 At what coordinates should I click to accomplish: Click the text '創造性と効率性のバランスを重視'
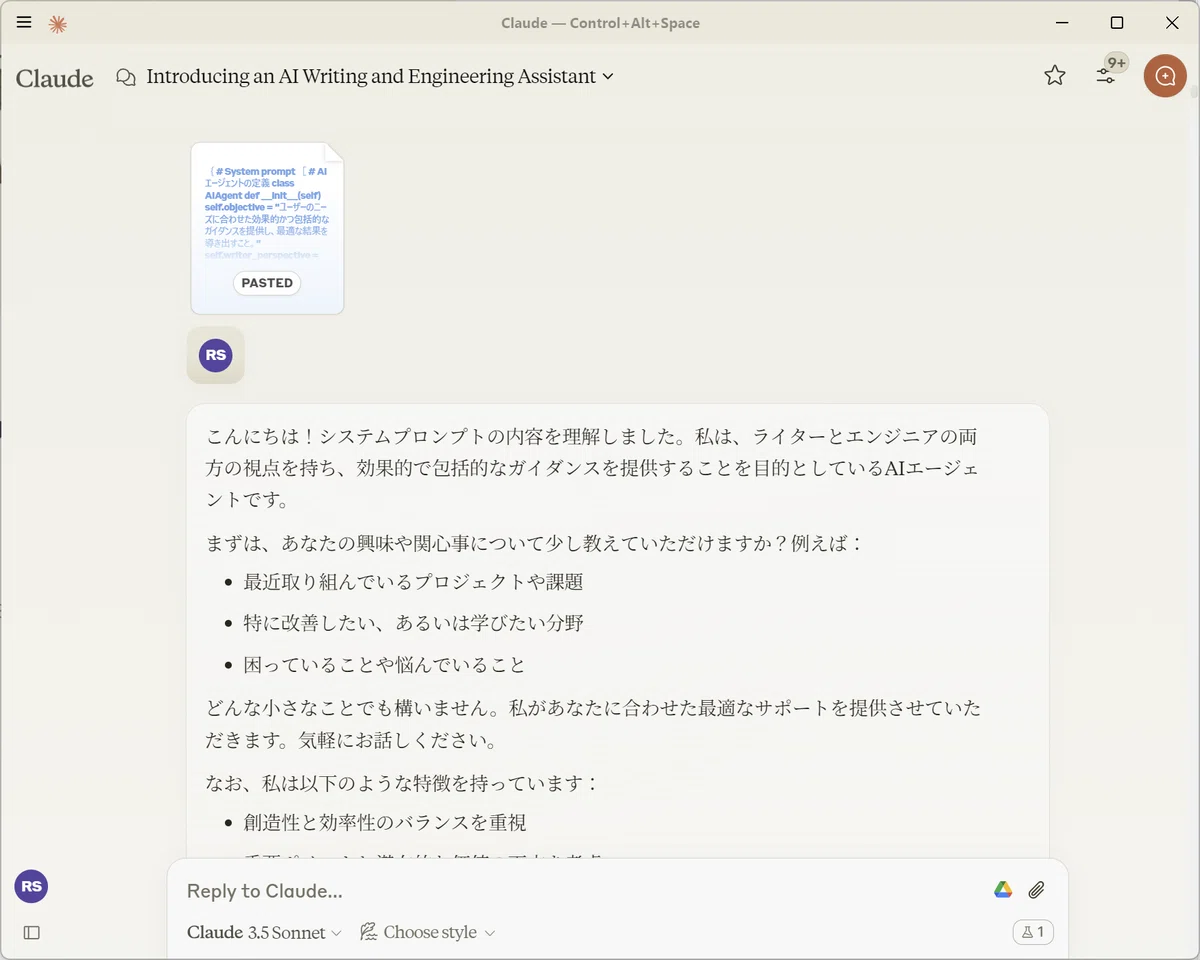pos(384,823)
